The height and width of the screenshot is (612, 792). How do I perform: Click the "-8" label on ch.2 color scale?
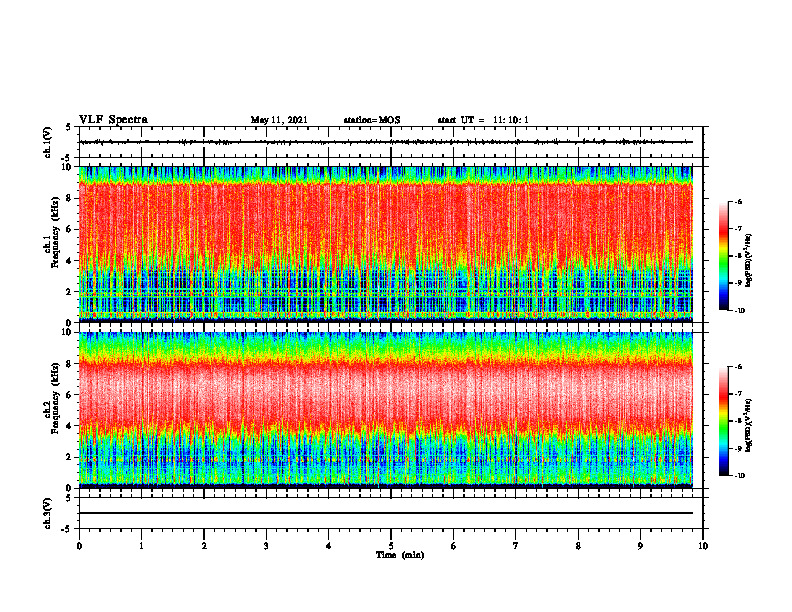point(738,421)
